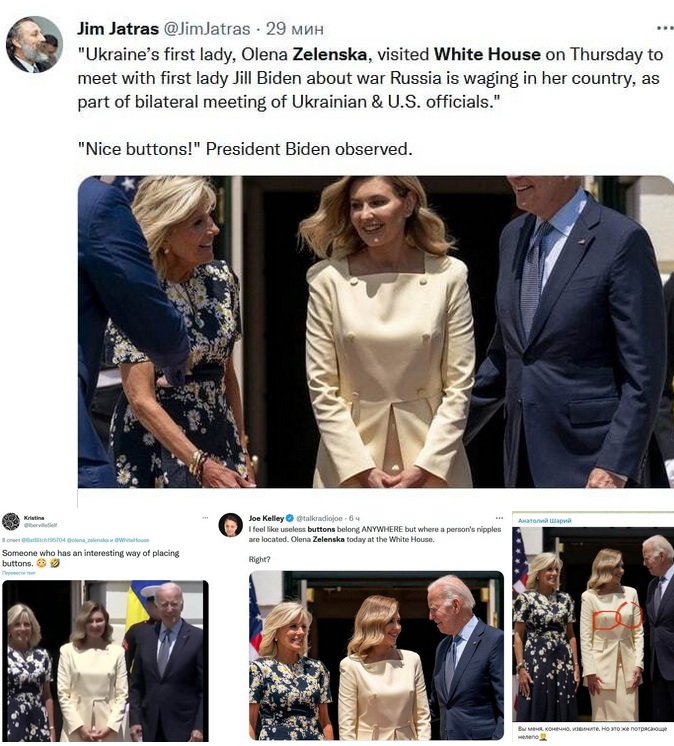674x746 pixels.
Task: Open more options on Jim Jatras tweet
Action: (664, 29)
